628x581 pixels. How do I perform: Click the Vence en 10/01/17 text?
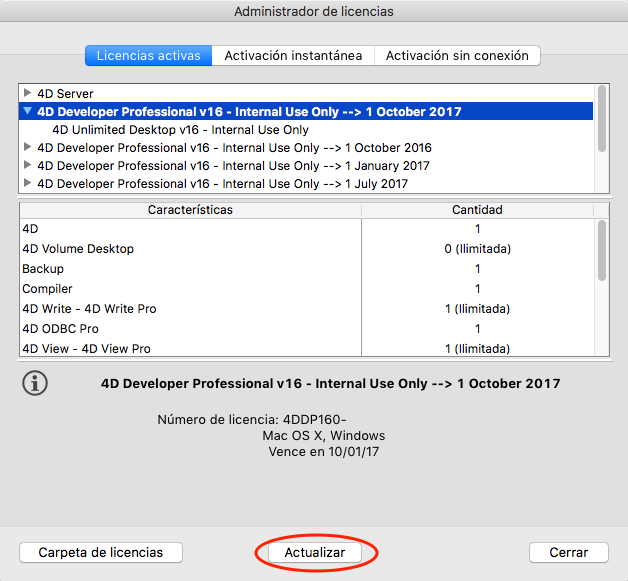tap(324, 452)
